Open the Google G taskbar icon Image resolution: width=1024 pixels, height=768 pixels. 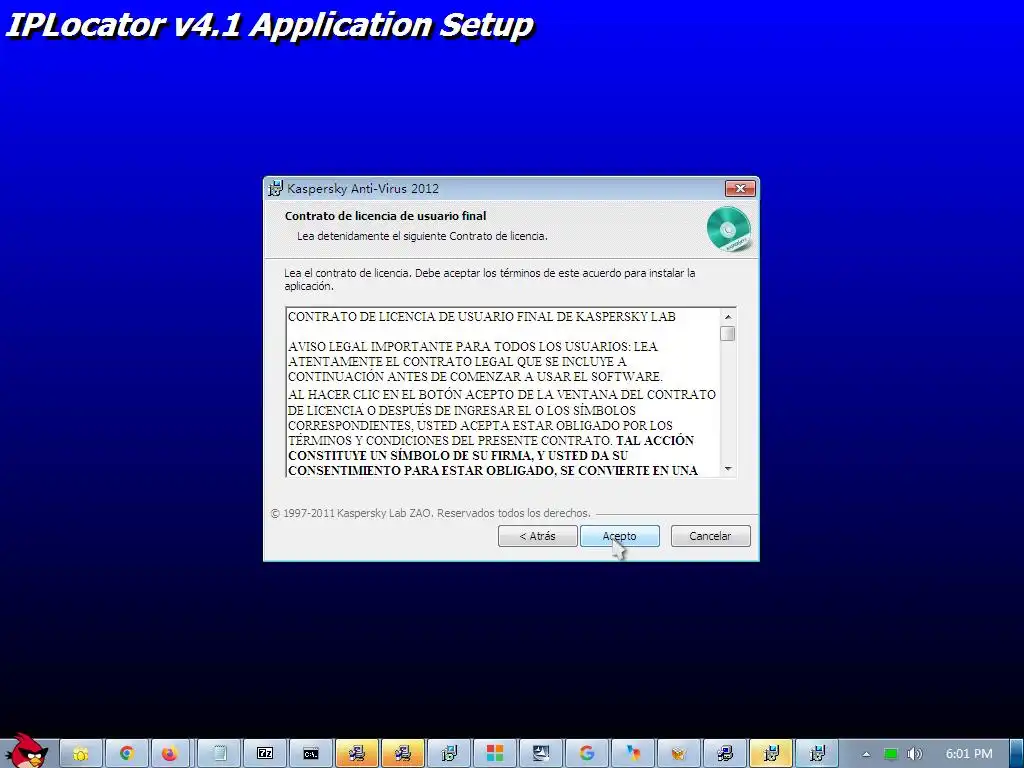coord(586,754)
